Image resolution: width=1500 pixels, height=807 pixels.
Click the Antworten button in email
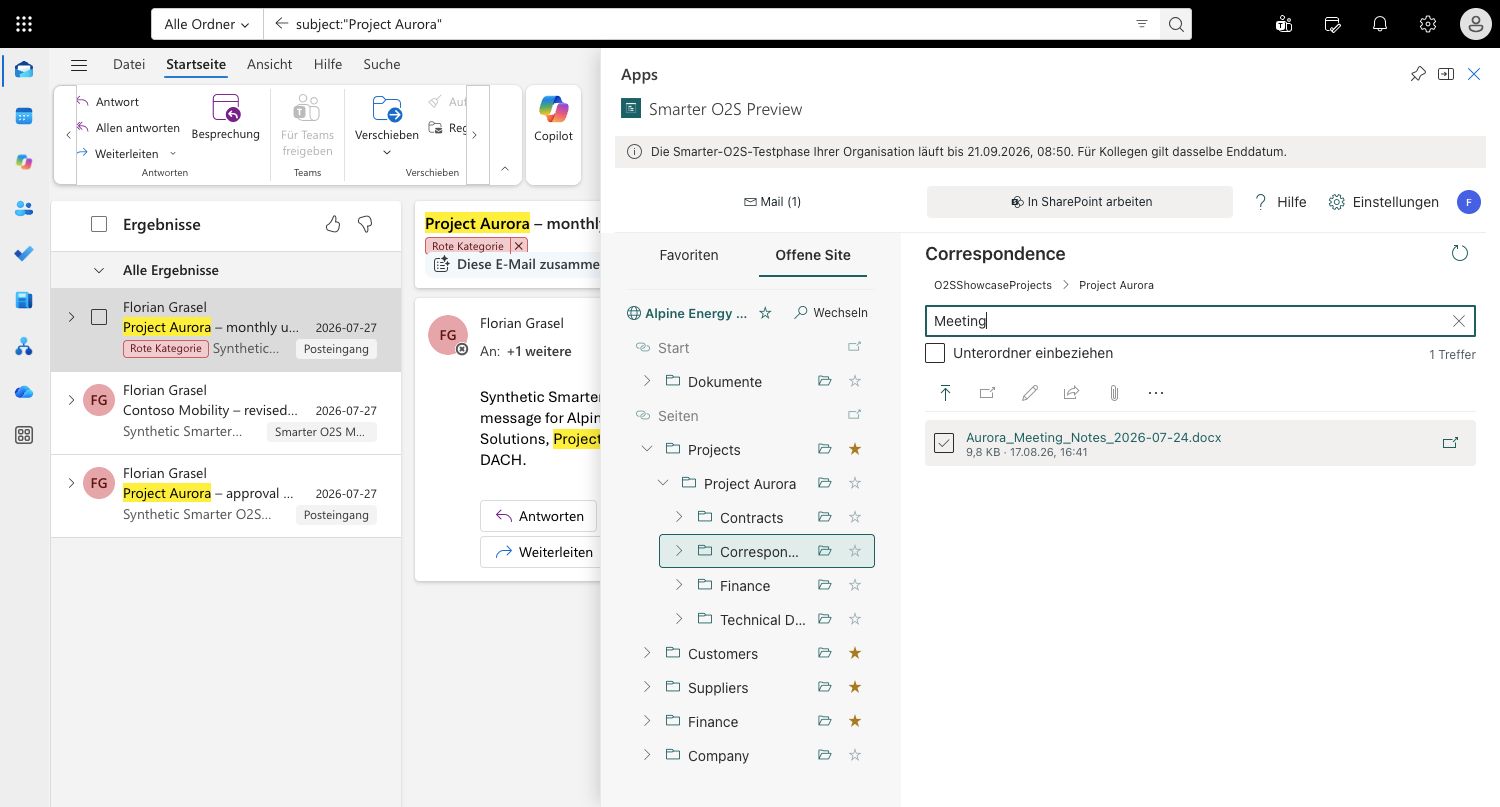539,516
